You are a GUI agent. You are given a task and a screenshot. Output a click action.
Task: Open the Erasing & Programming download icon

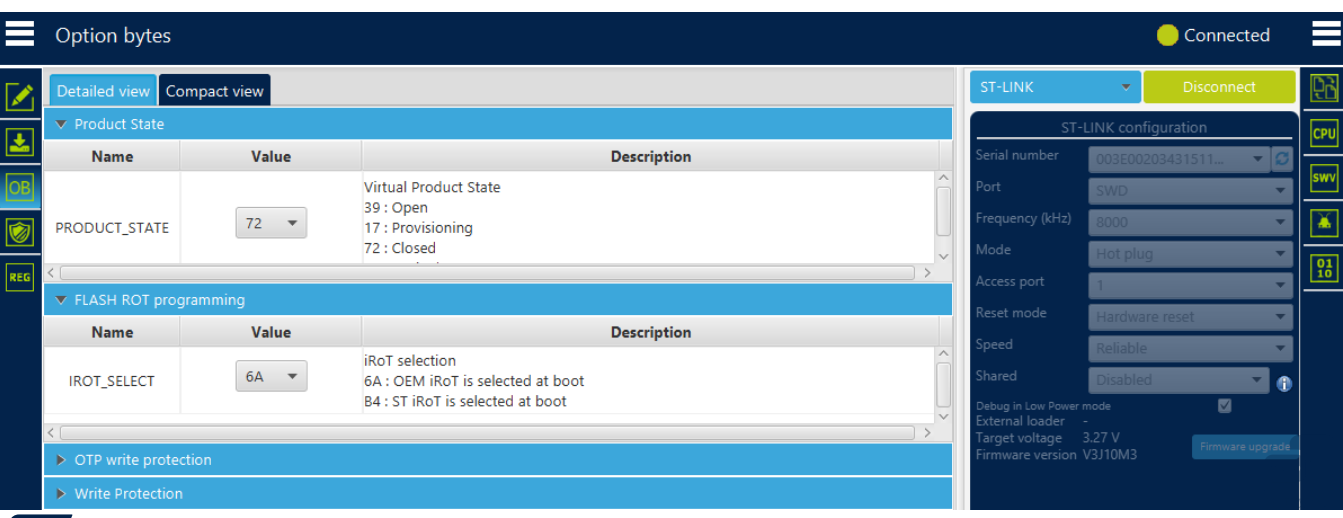20,141
